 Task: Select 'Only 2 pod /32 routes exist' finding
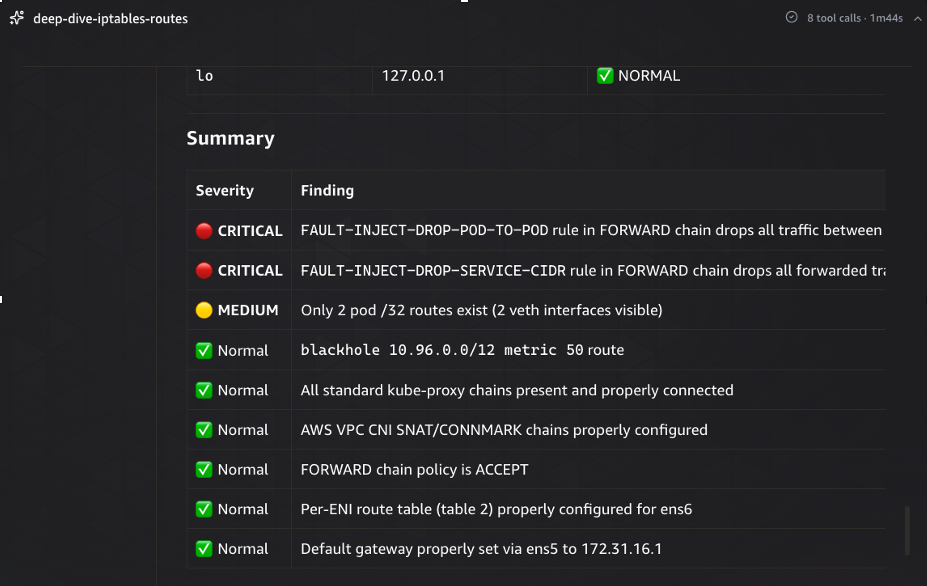point(481,310)
